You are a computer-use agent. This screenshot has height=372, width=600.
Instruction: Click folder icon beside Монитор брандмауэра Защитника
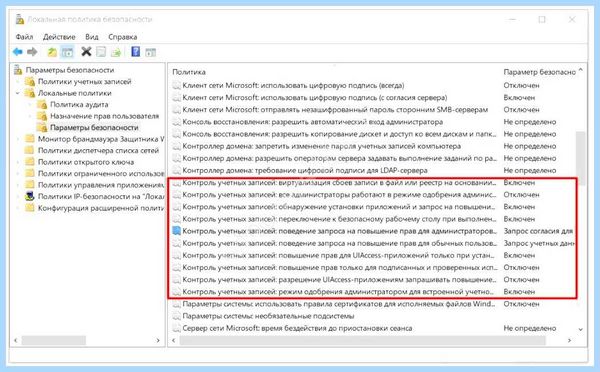tap(30, 139)
